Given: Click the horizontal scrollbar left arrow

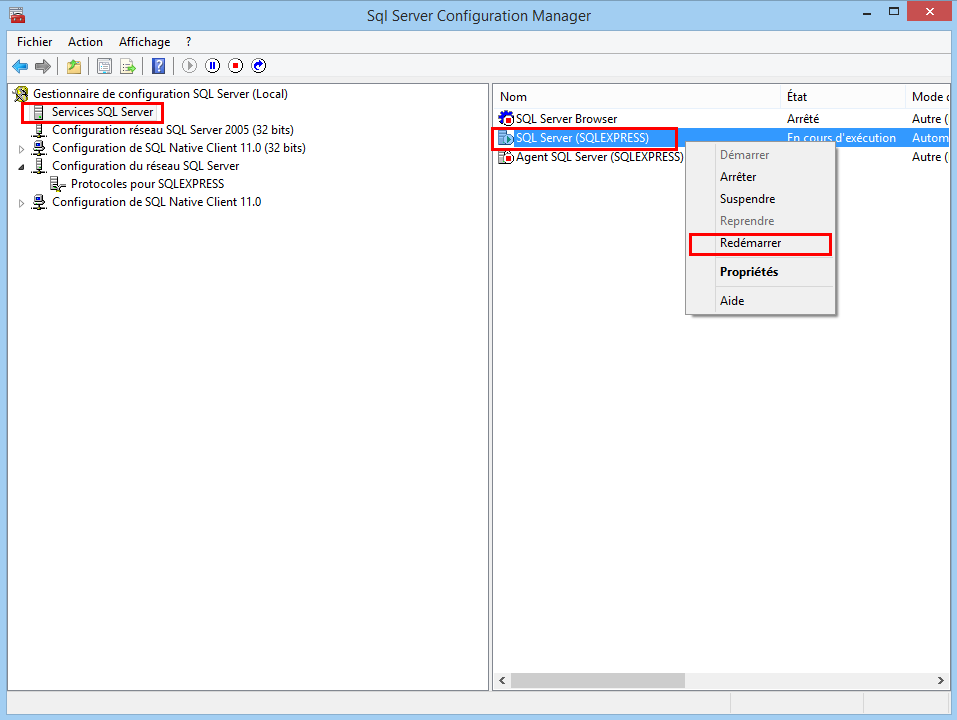Looking at the screenshot, I should (x=502, y=680).
